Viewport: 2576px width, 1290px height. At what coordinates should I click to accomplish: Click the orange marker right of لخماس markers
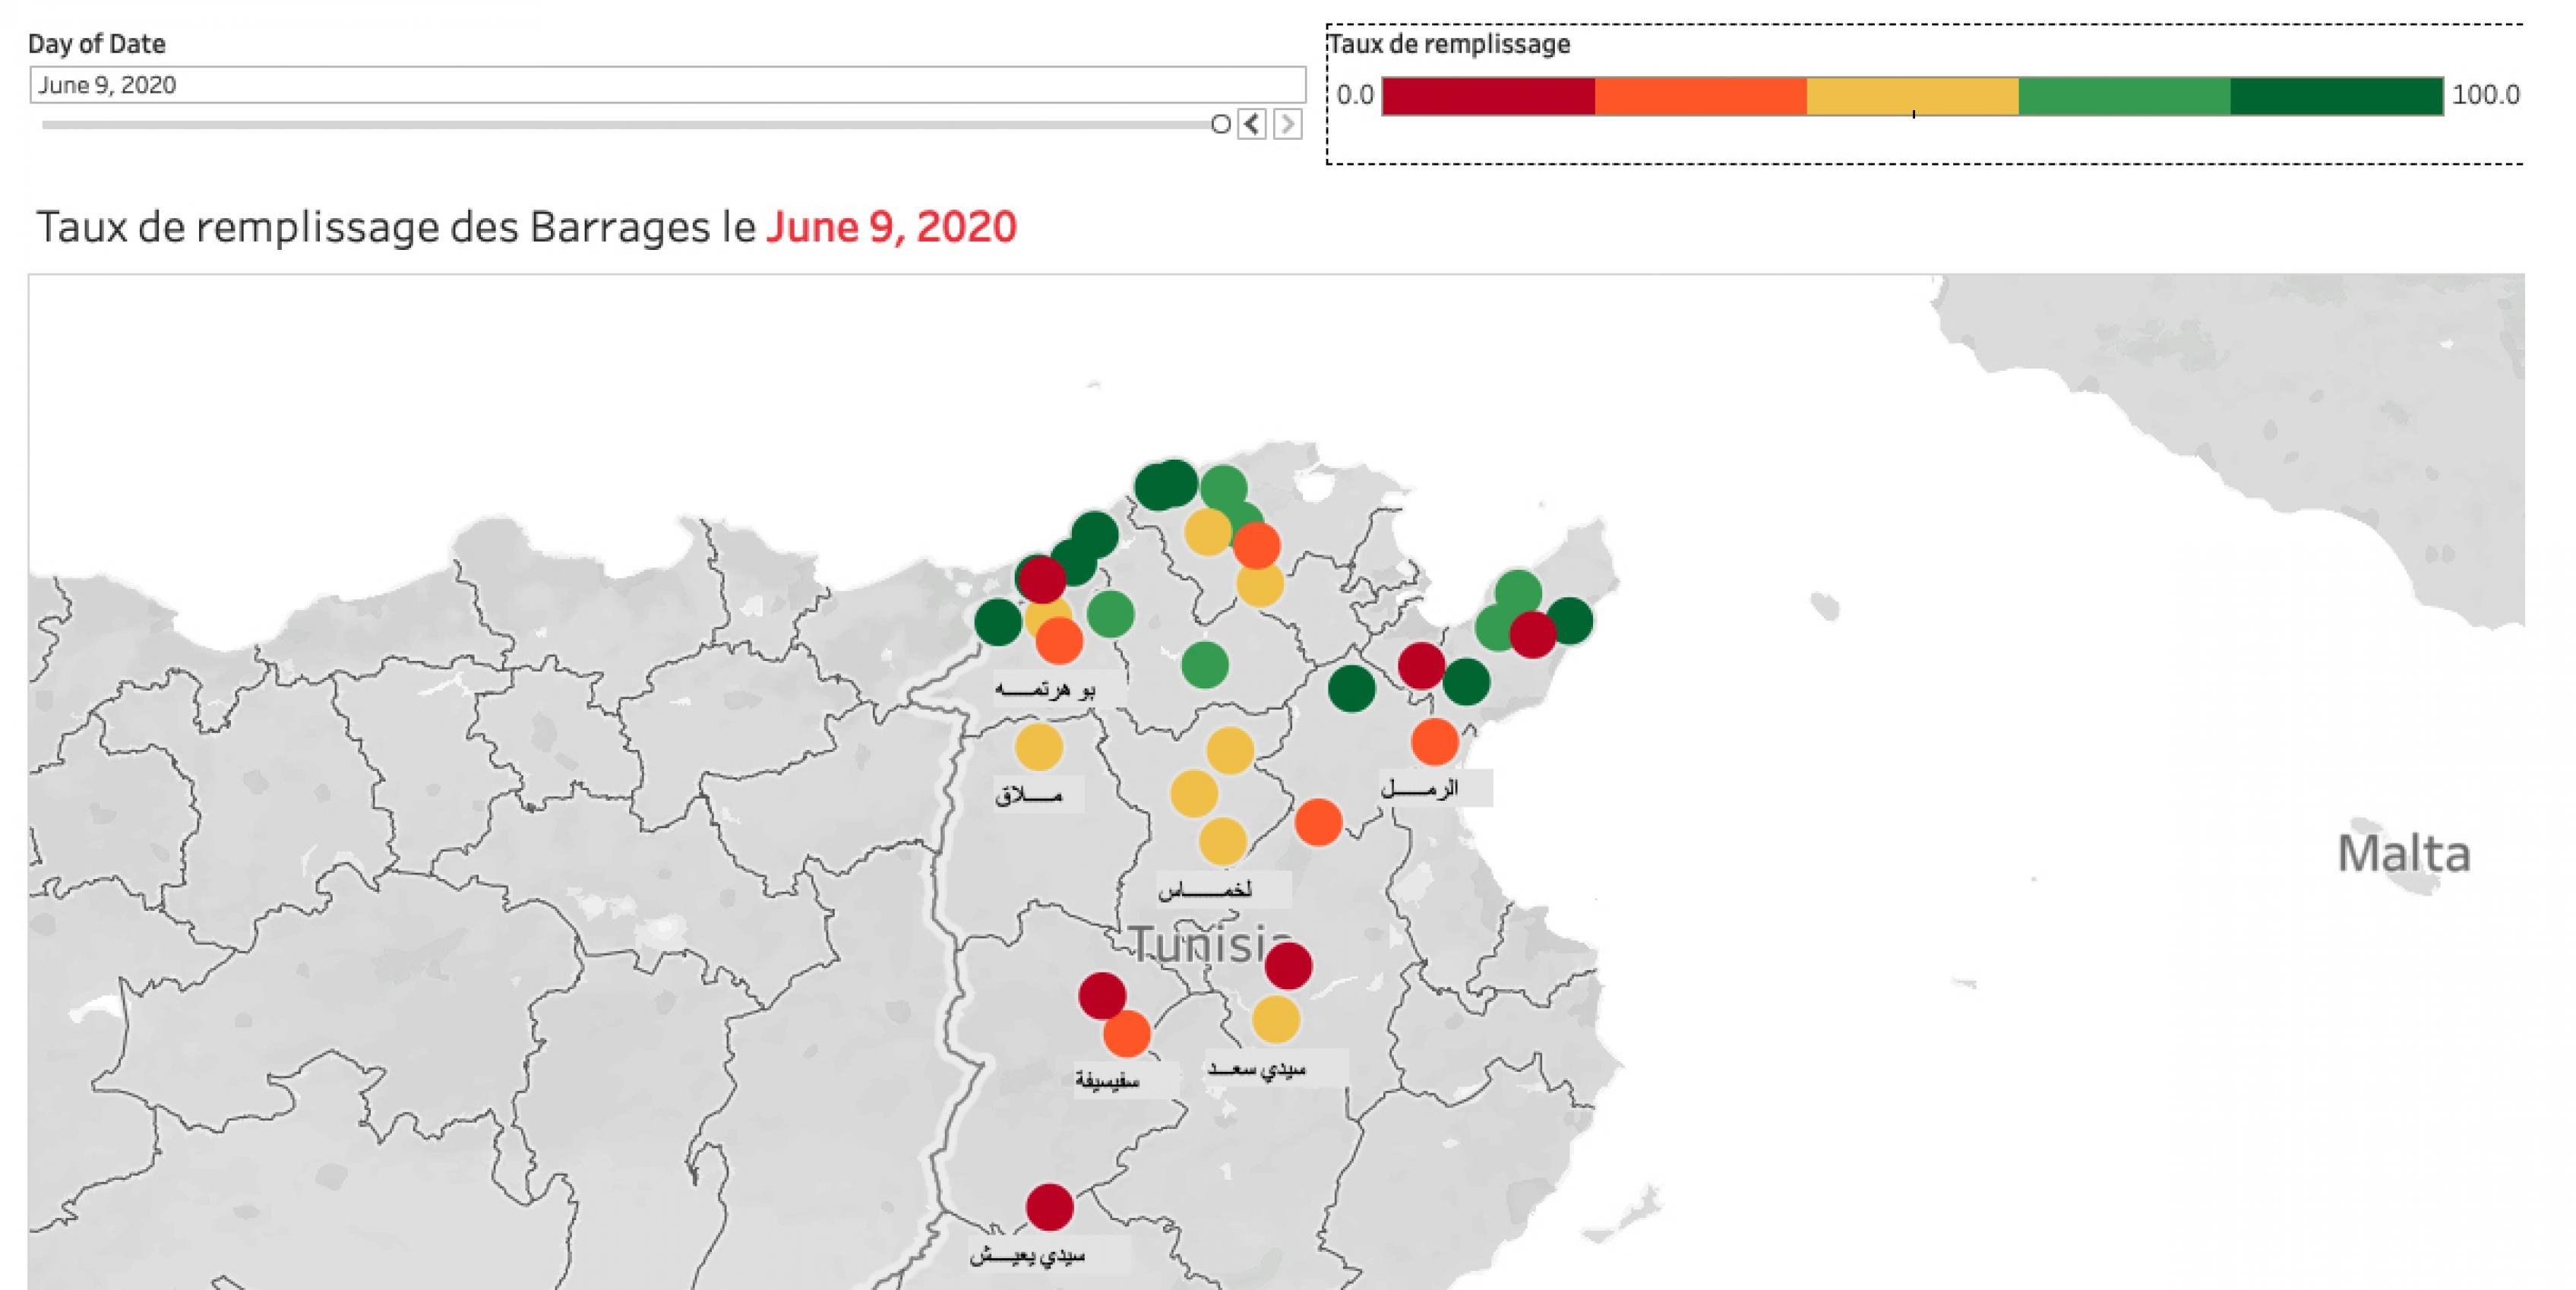[1318, 822]
